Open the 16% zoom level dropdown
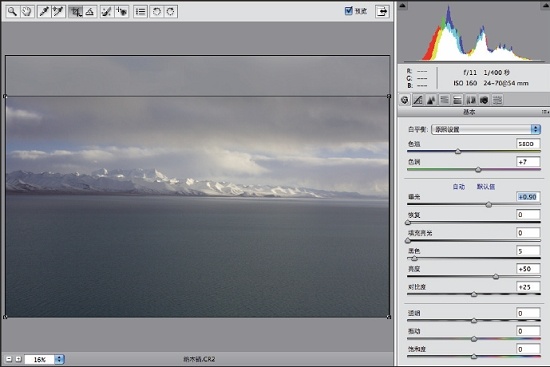Viewport: 550px width, 367px height. tap(59, 359)
